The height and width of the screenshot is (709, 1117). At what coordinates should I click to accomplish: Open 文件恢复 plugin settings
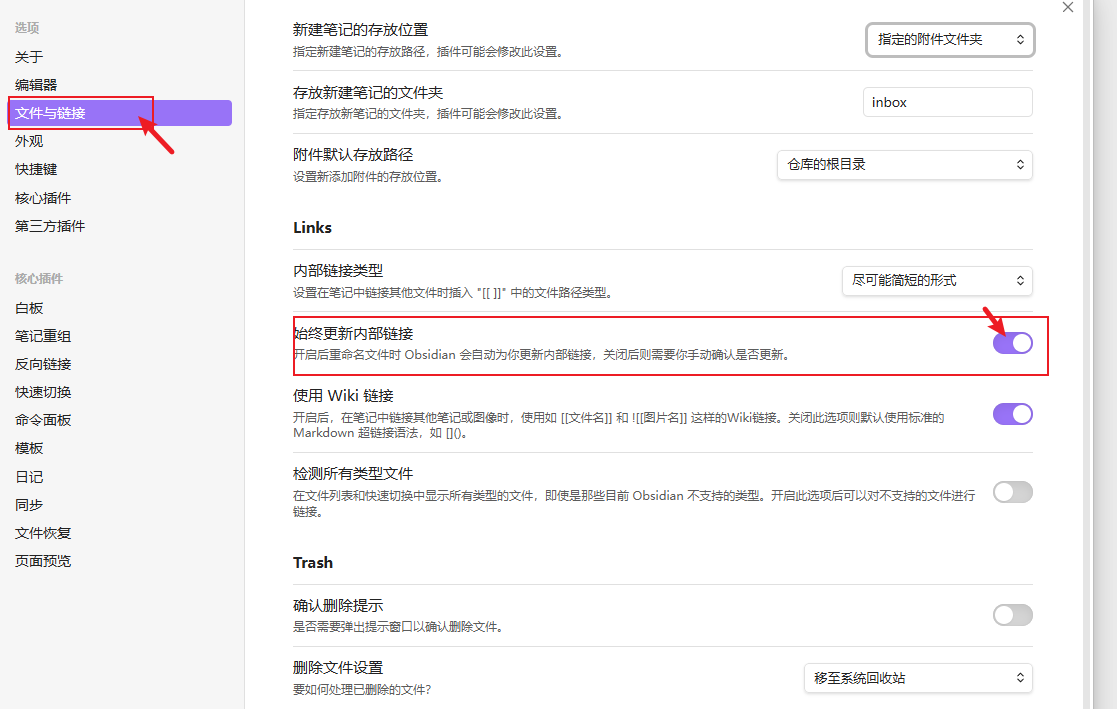[43, 533]
